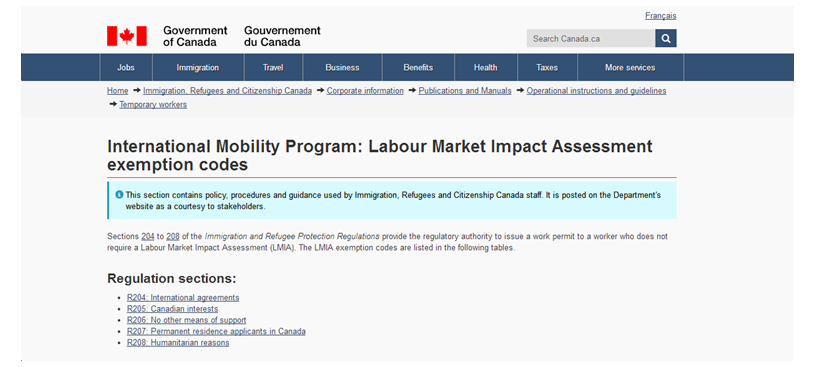Screen dimensions: 824x367
Task: Open the Temporary workers breadcrumb link
Action: click(x=153, y=104)
